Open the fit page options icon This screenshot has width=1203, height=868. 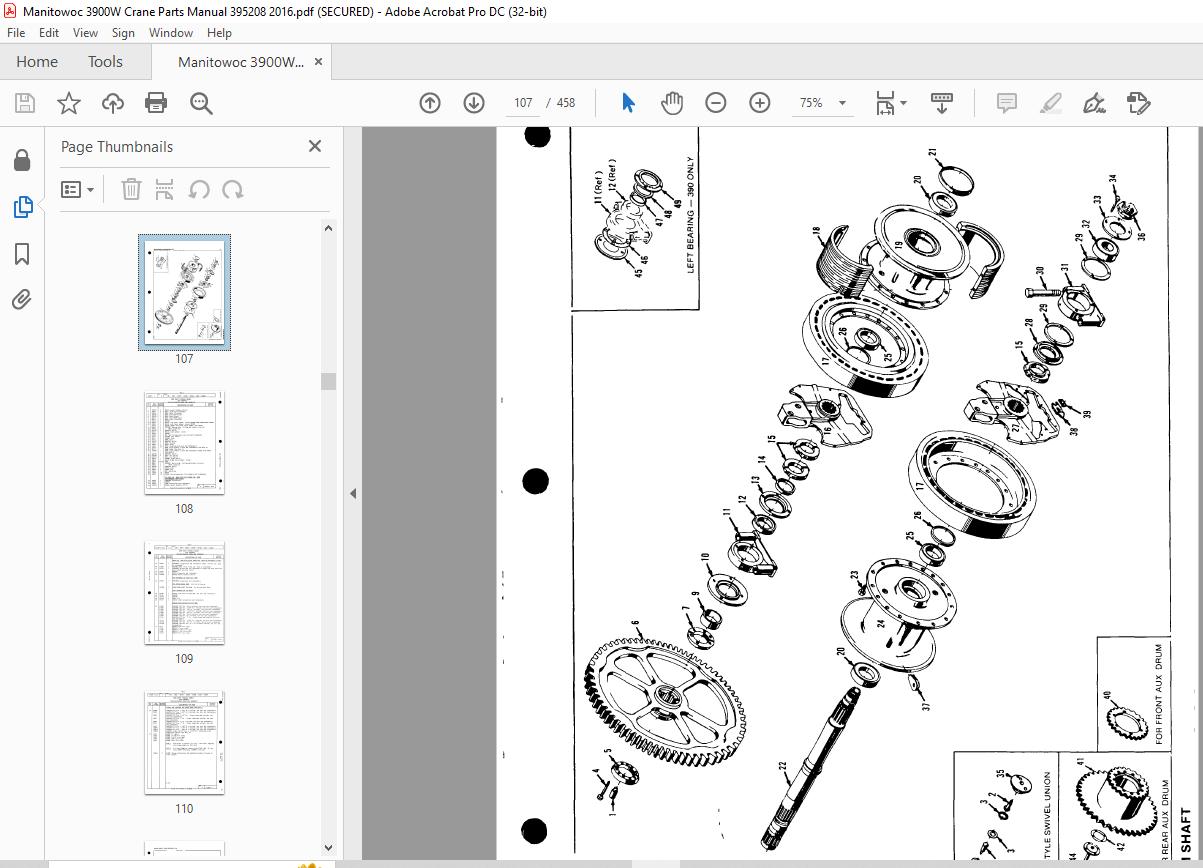(x=885, y=103)
